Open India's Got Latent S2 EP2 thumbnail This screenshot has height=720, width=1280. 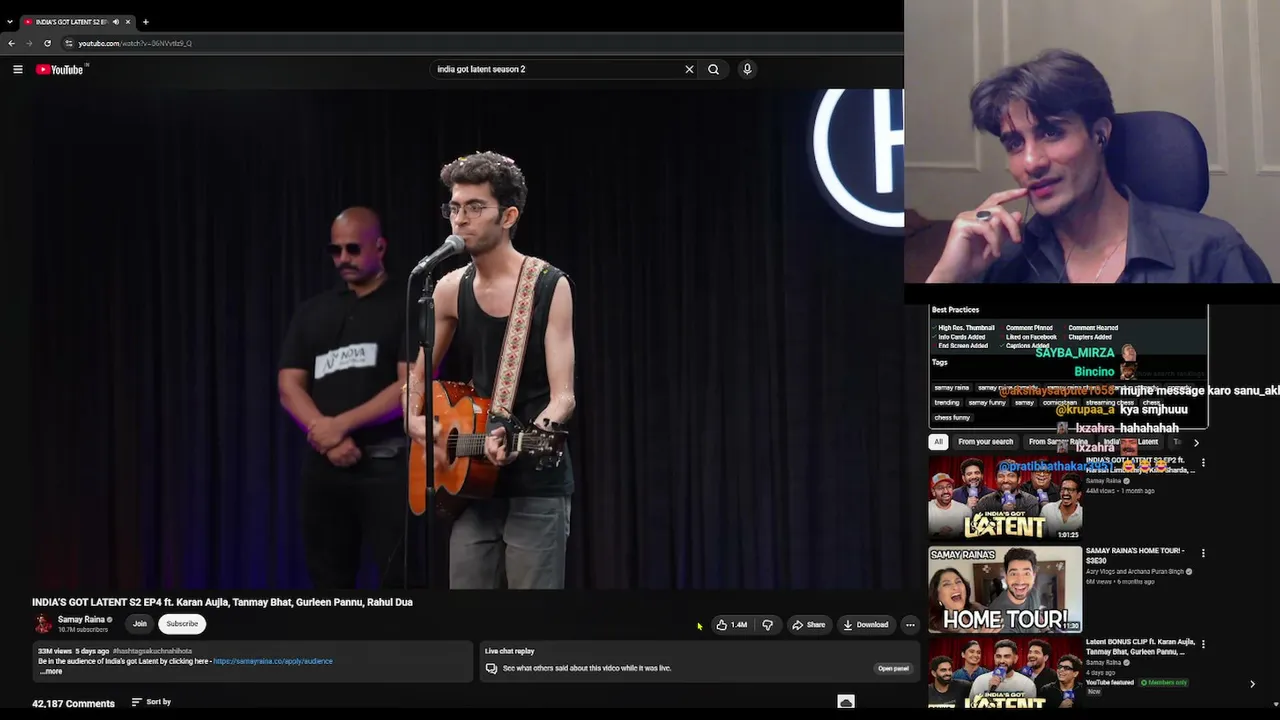coord(1005,498)
